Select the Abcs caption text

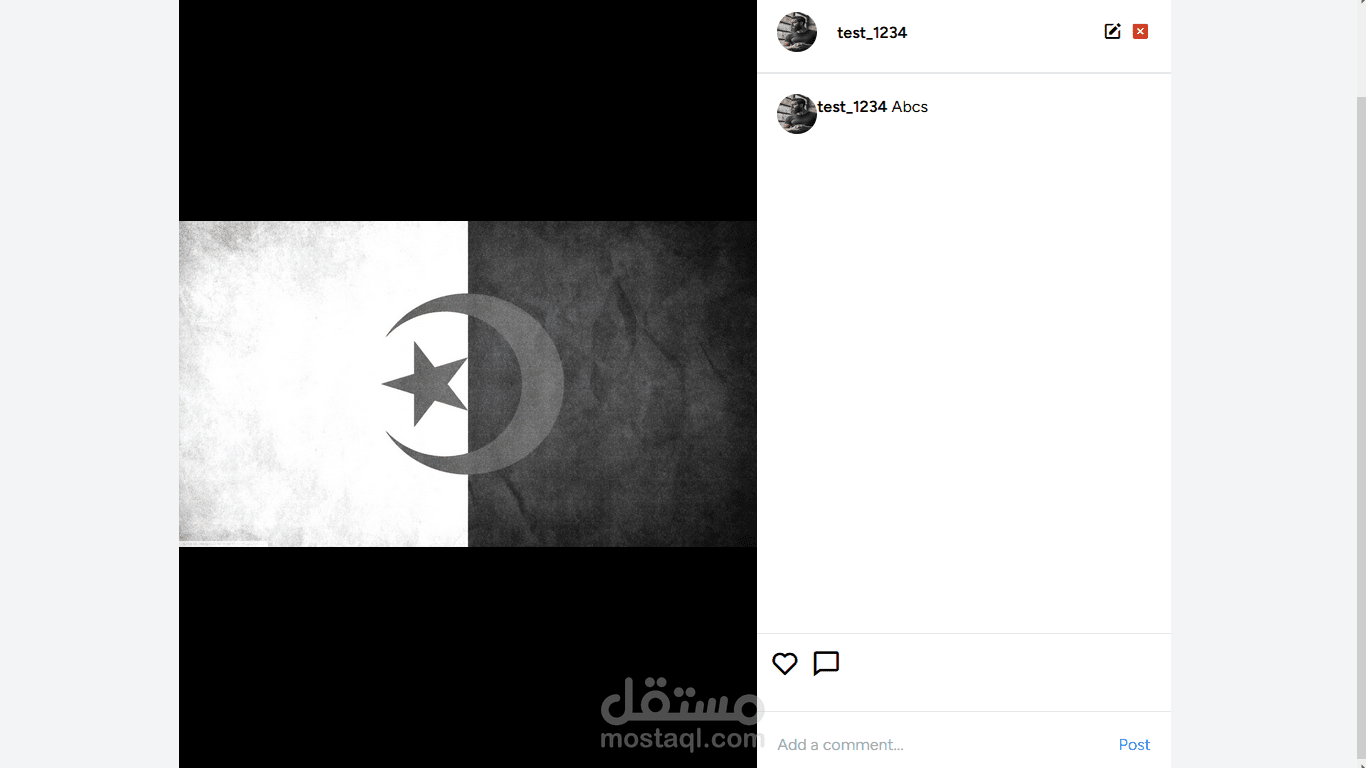coord(910,106)
